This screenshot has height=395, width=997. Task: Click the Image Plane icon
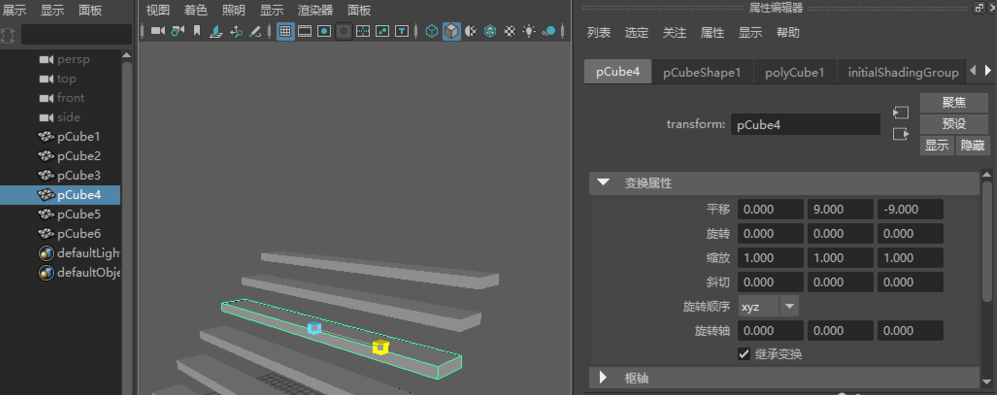coord(216,31)
